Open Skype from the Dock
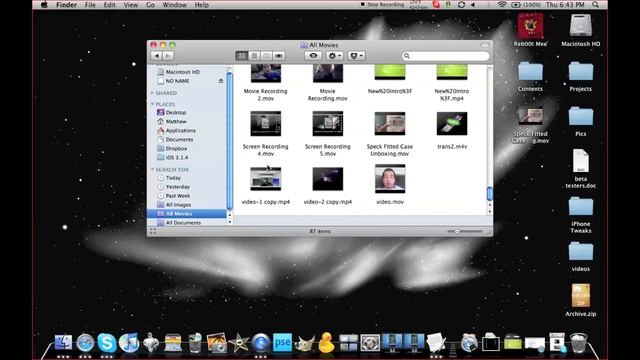640x360 pixels. pos(107,342)
